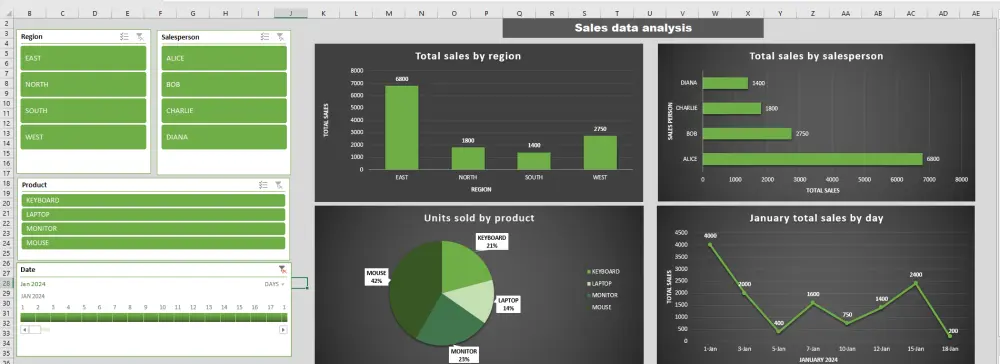The width and height of the screenshot is (1000, 364).
Task: Select day 15 on the Date timeline
Action: pos(239,317)
